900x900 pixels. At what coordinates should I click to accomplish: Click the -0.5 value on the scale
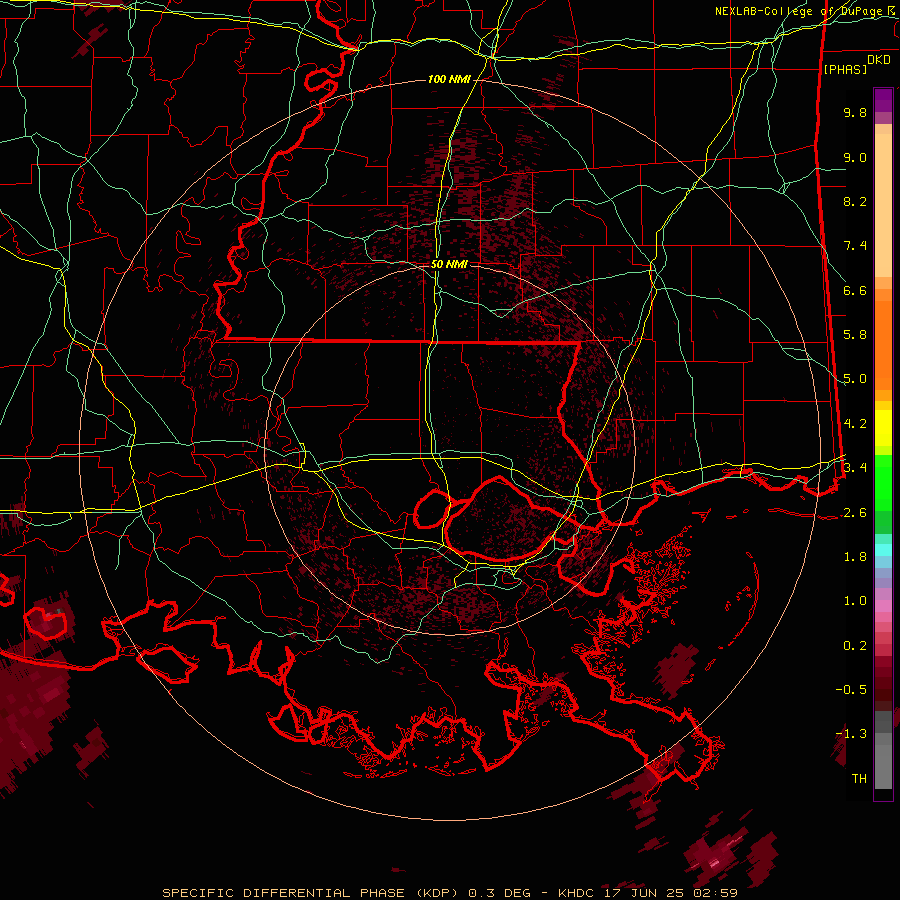pyautogui.click(x=851, y=689)
